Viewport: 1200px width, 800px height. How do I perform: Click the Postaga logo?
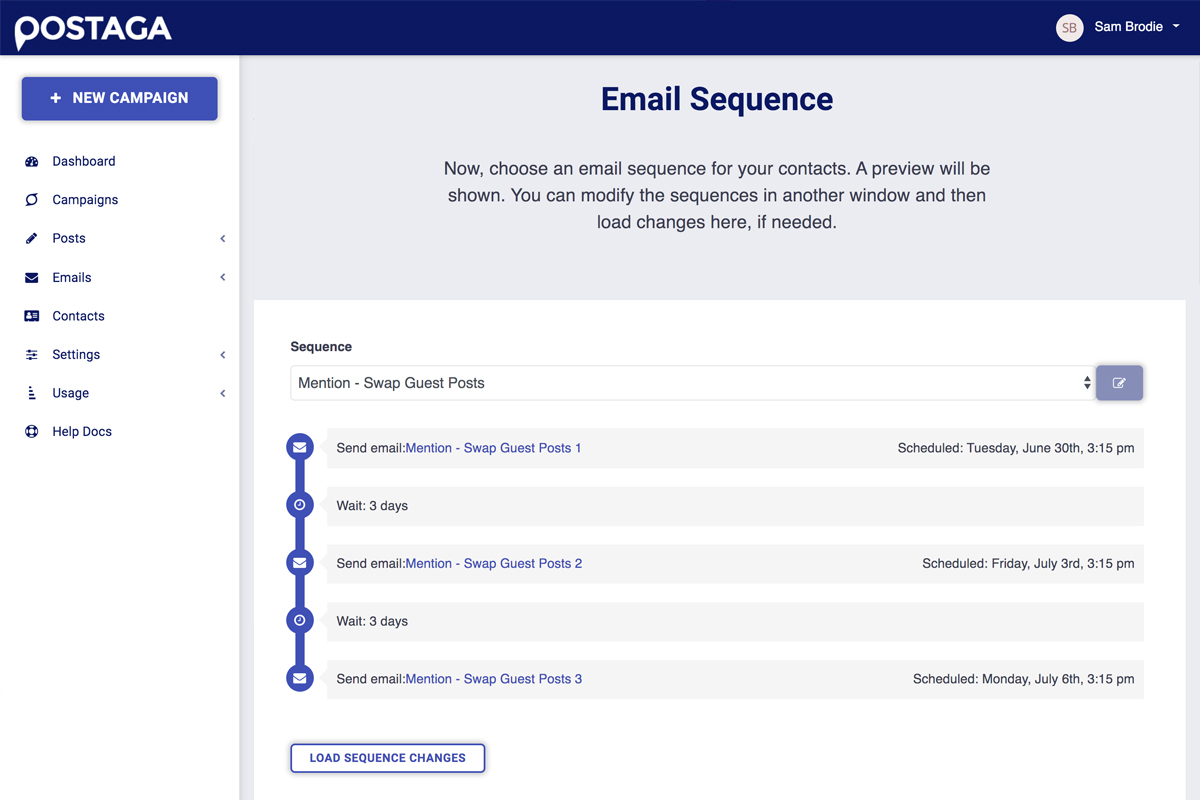pyautogui.click(x=93, y=30)
